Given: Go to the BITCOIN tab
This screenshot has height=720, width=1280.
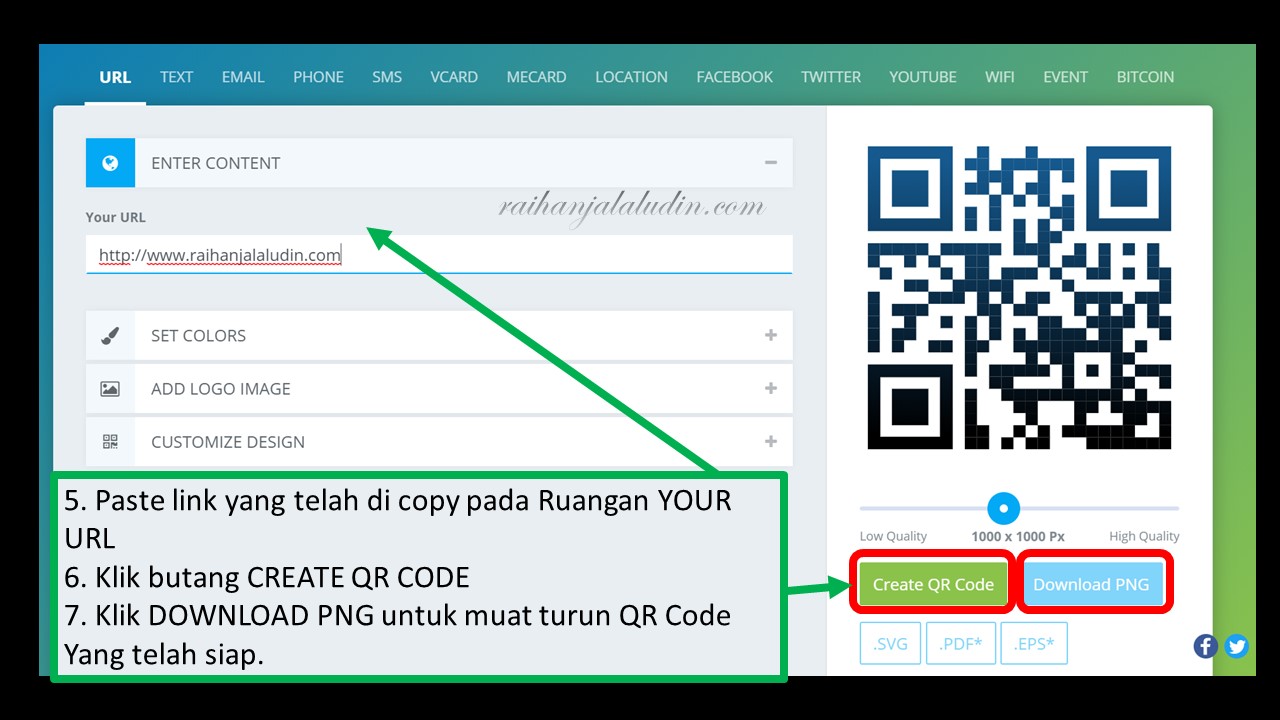Looking at the screenshot, I should tap(1145, 77).
